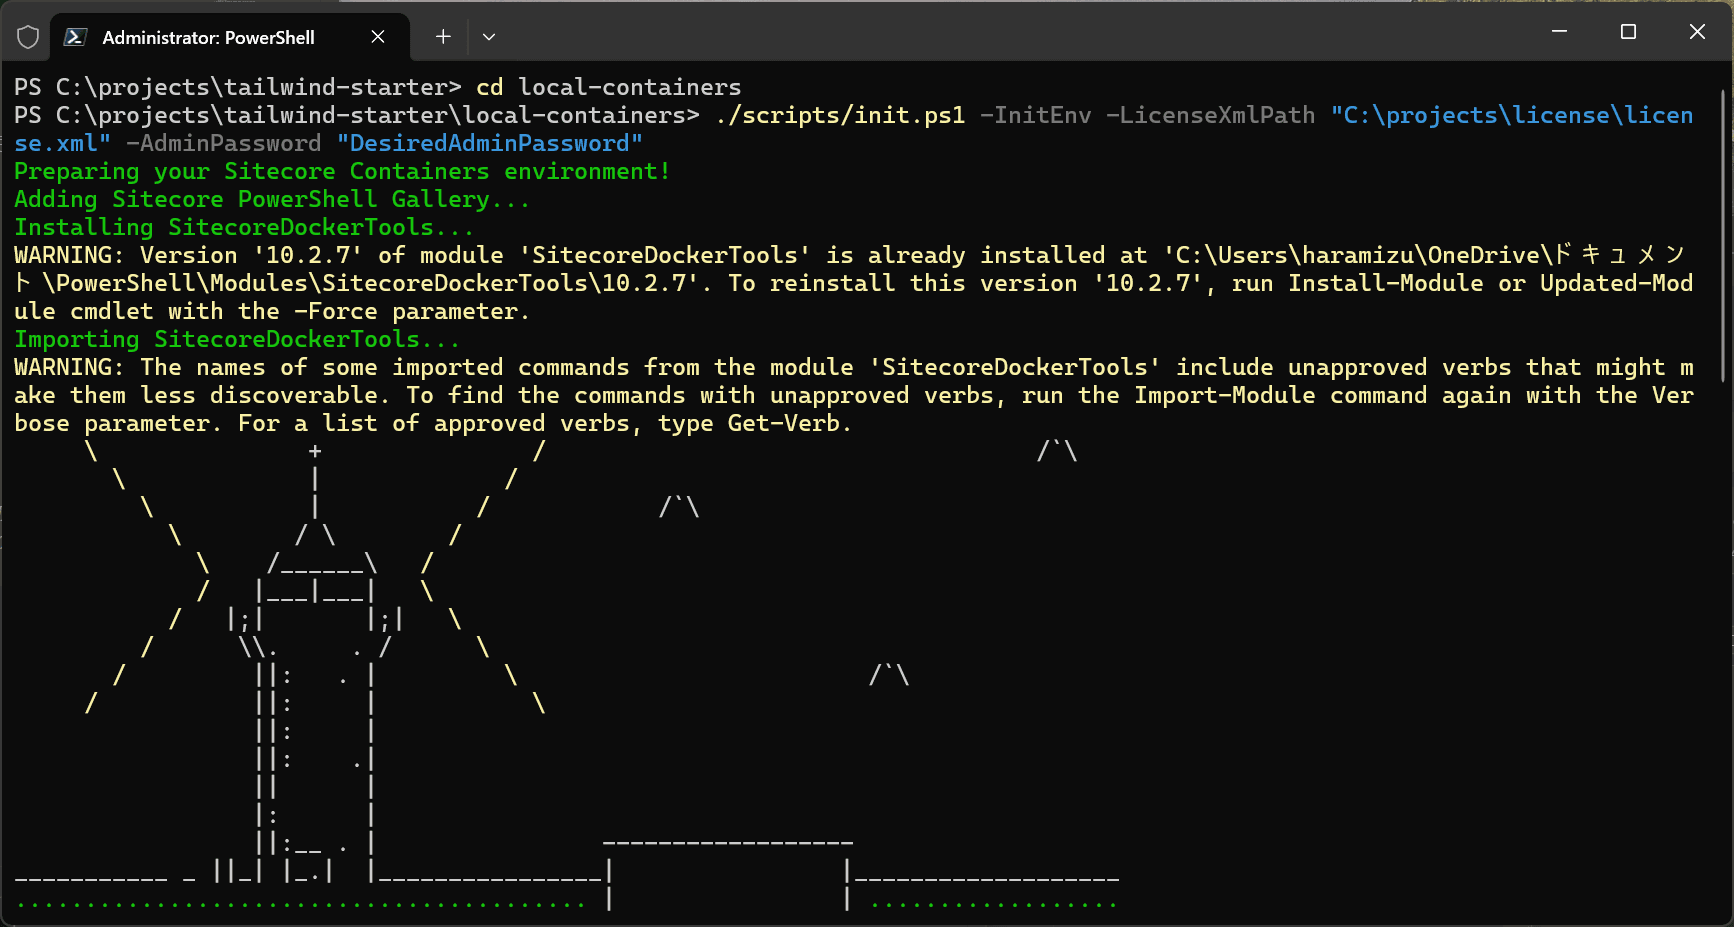Click the 'cd local-containers' command text

coord(608,87)
